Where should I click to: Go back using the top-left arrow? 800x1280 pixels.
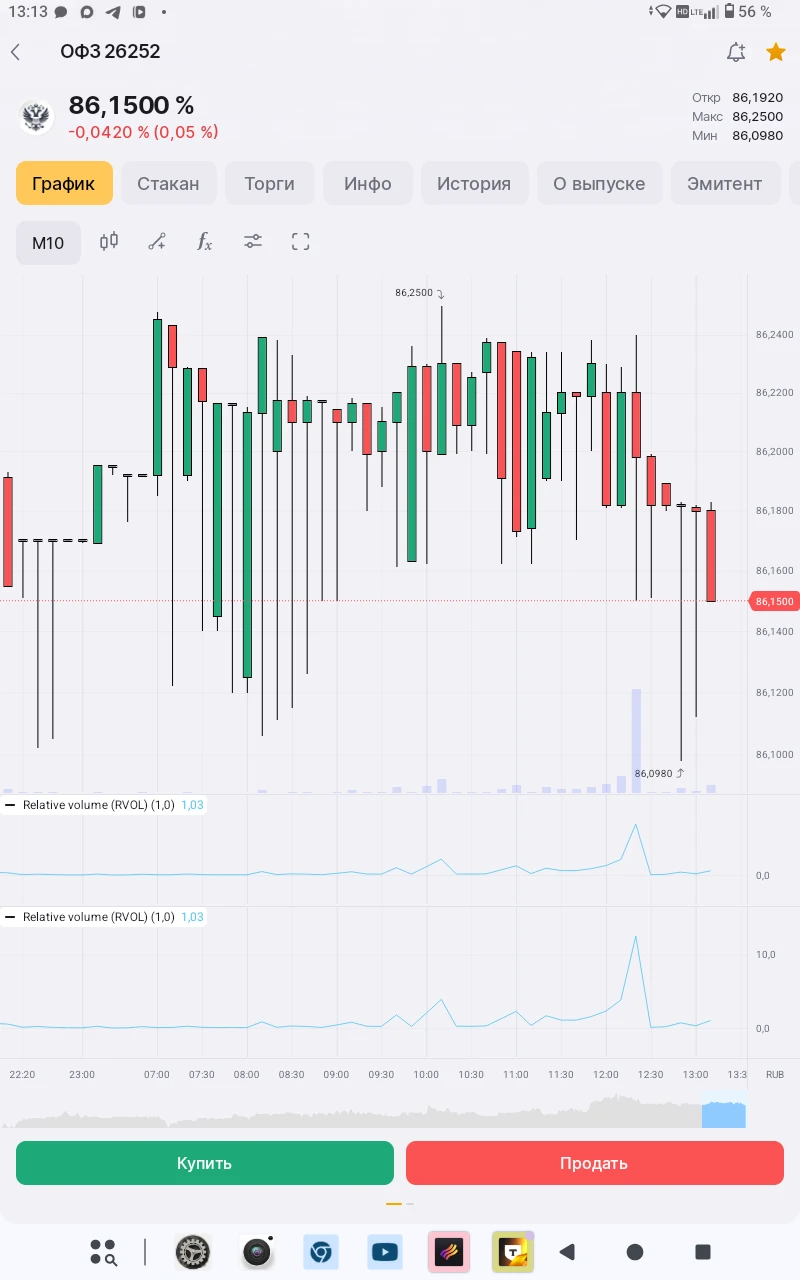[15, 52]
